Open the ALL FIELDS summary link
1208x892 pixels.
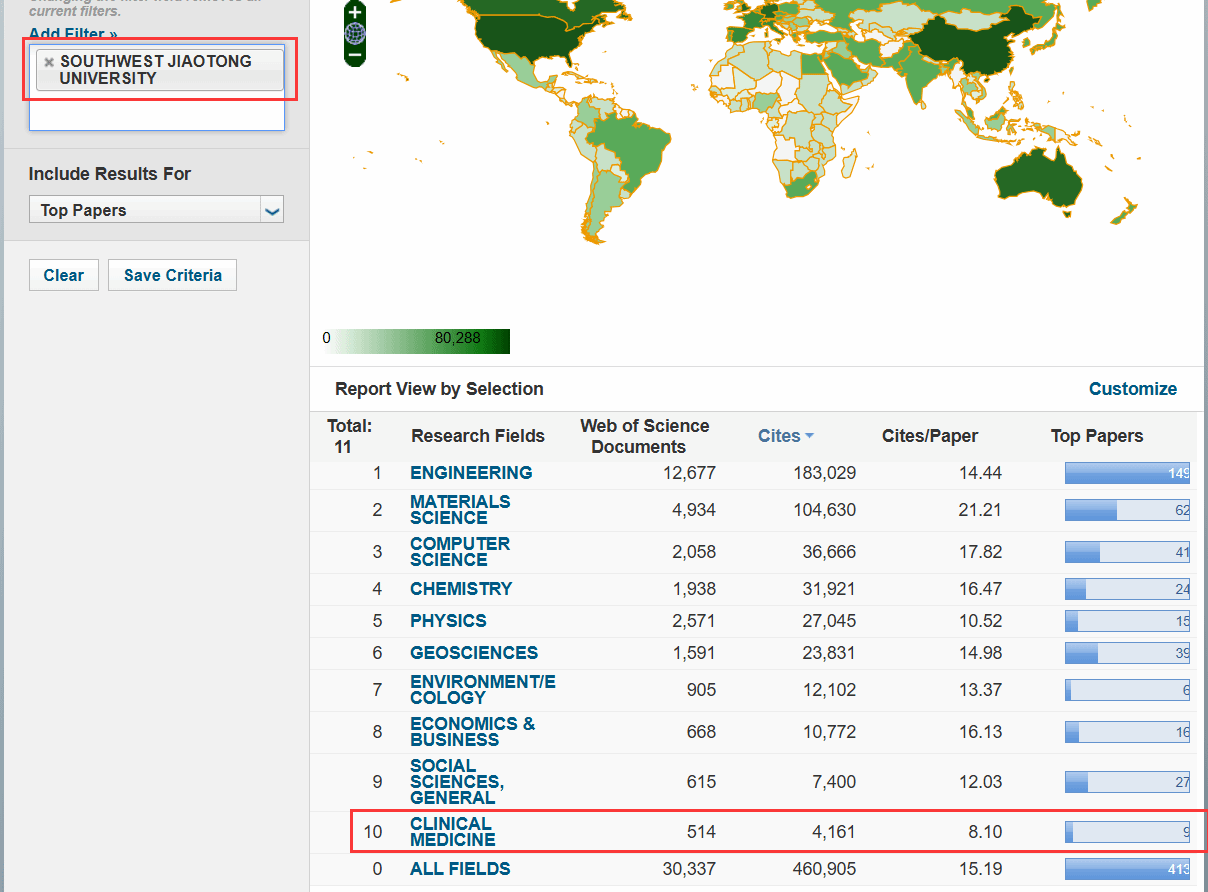pyautogui.click(x=460, y=869)
